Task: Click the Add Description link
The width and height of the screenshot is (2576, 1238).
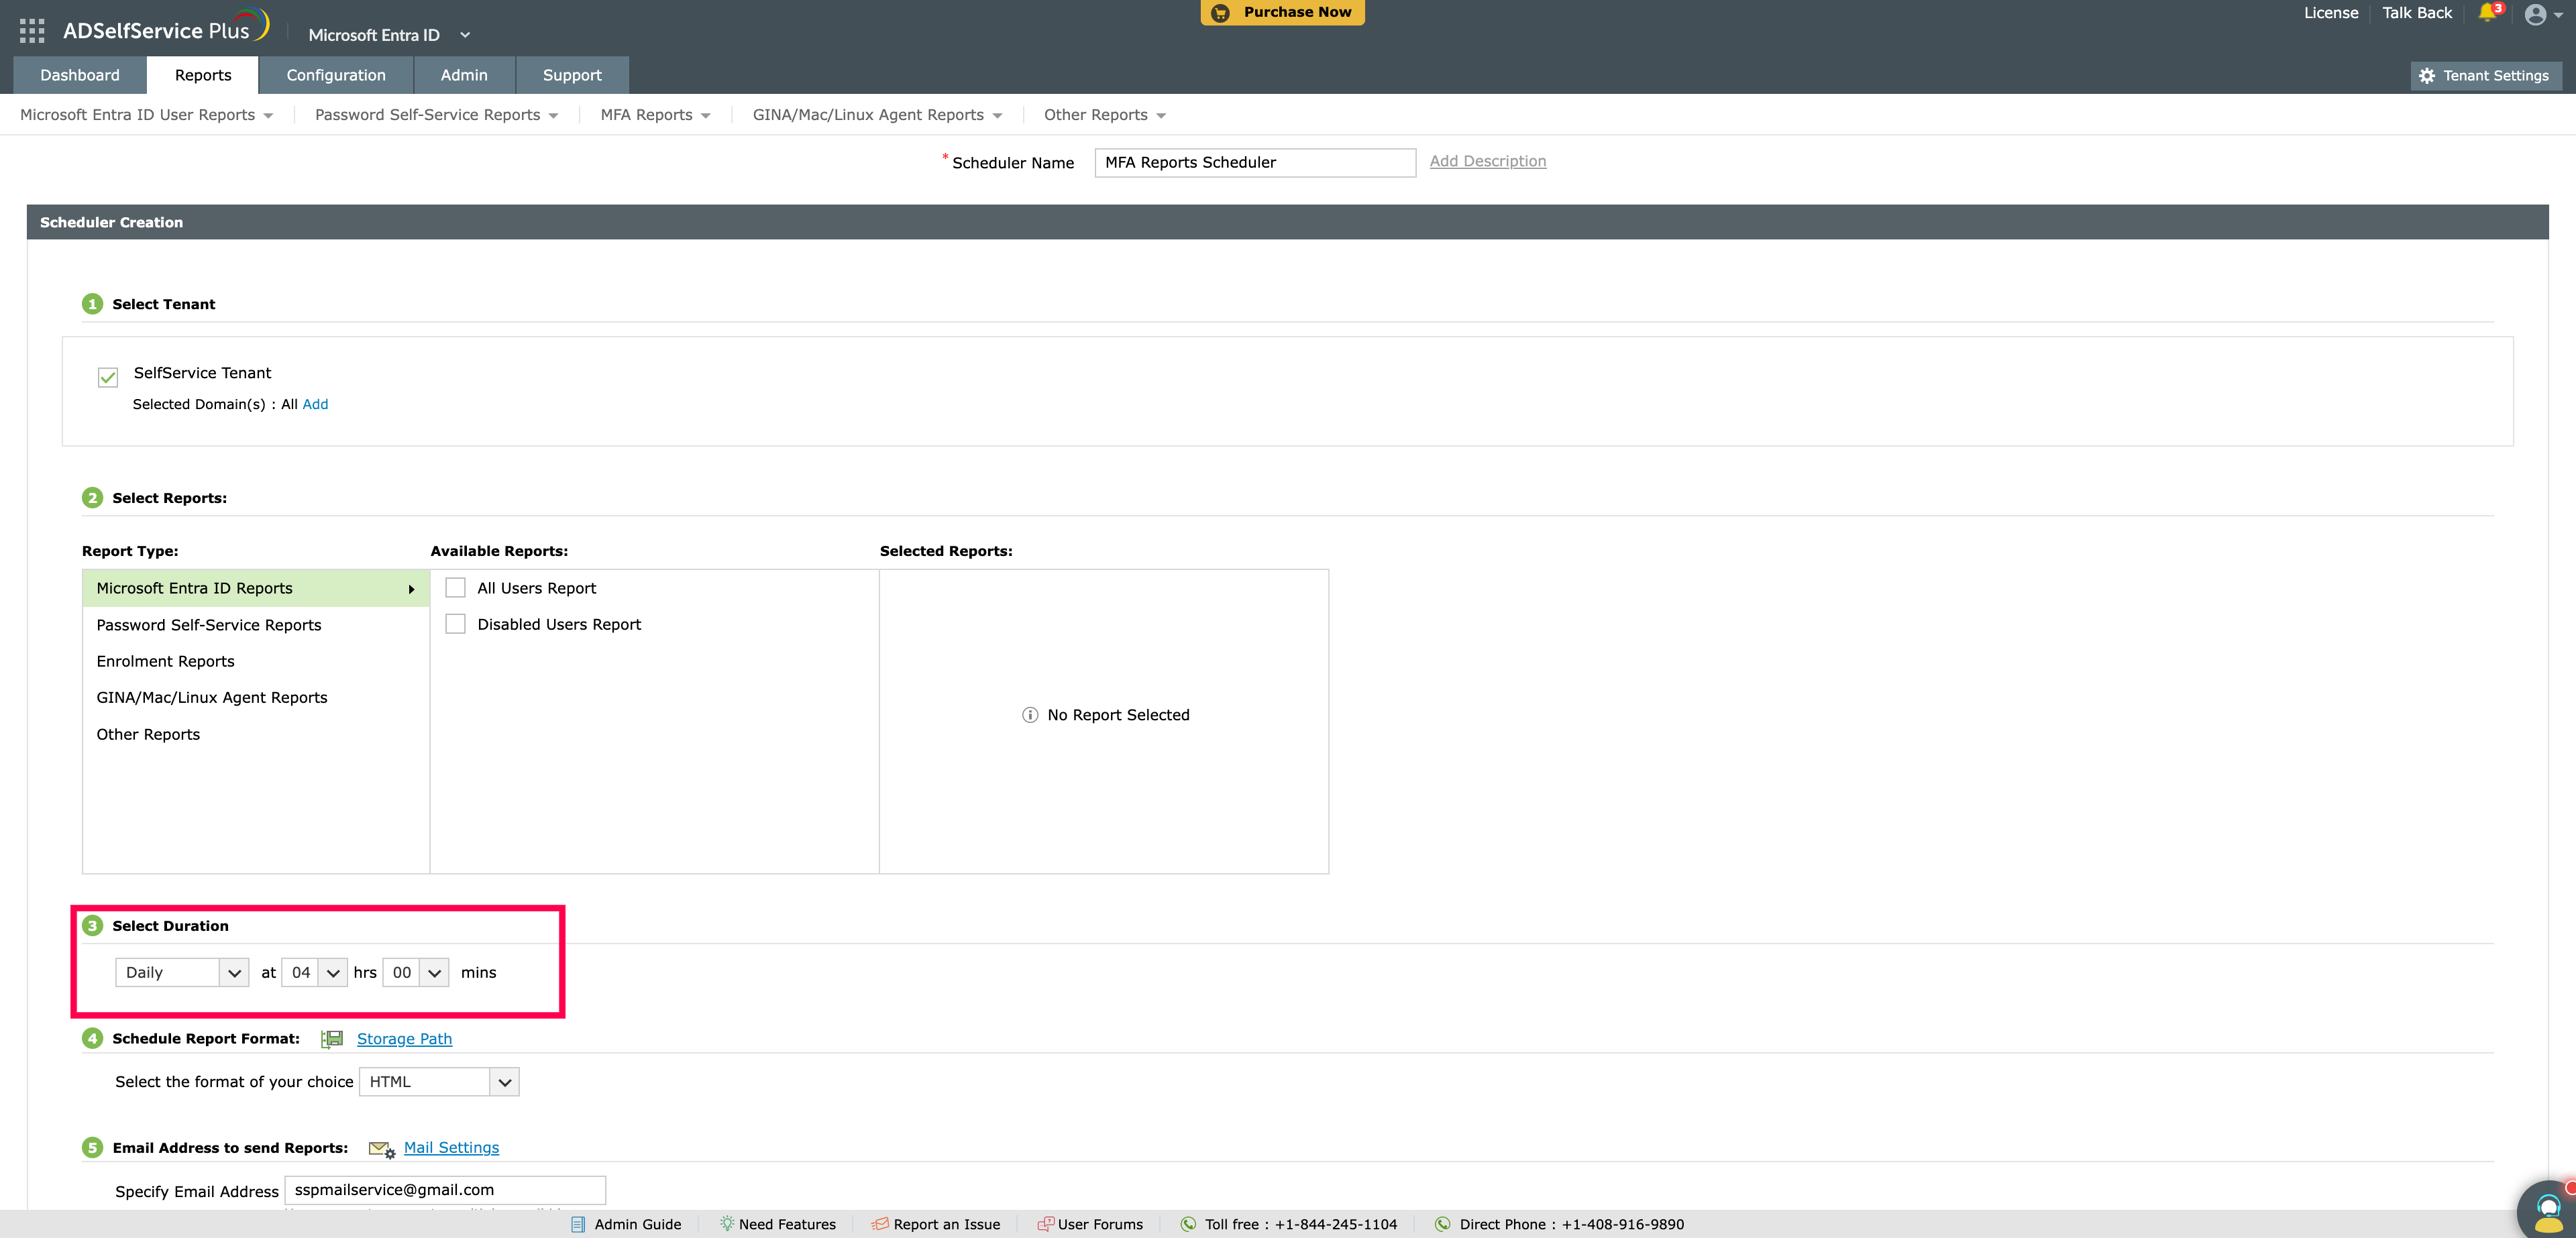Action: coord(1488,161)
